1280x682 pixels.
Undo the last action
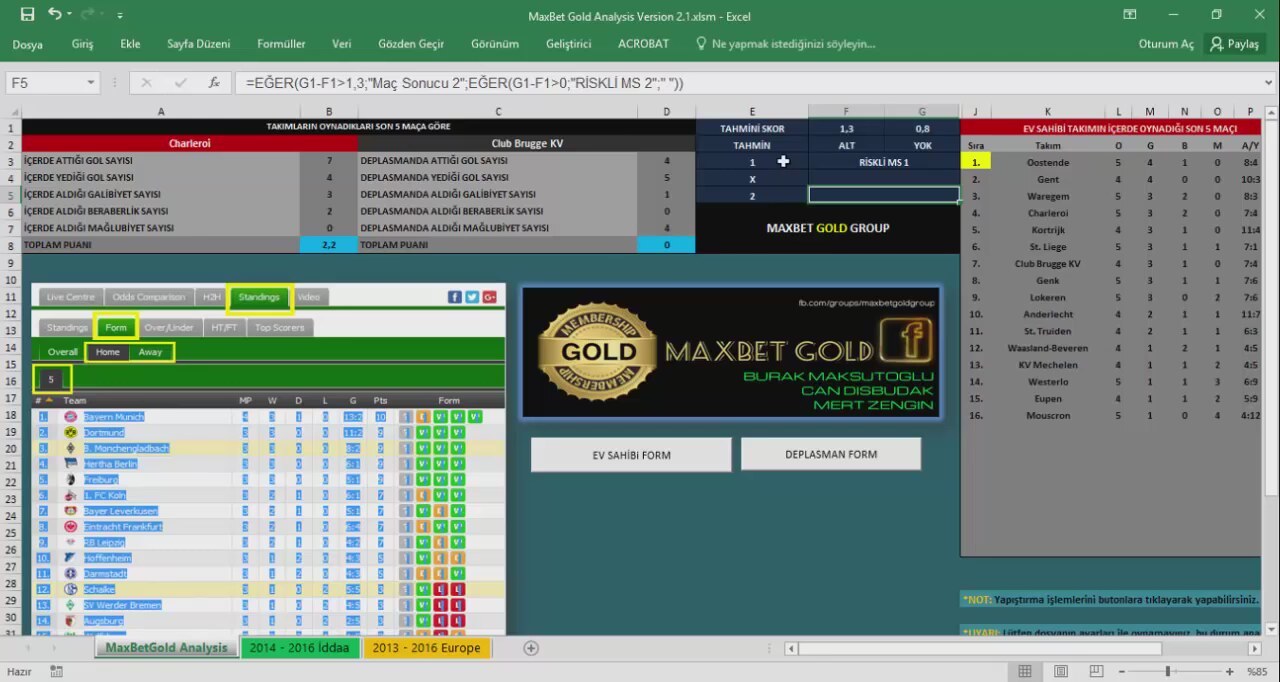click(54, 15)
